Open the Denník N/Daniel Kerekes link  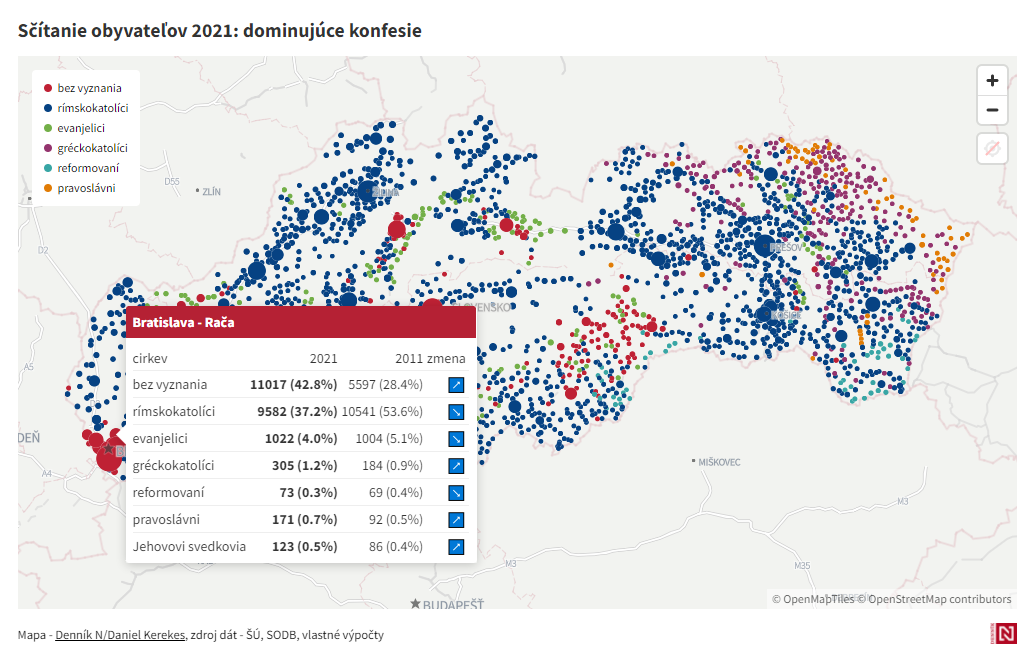(x=120, y=635)
